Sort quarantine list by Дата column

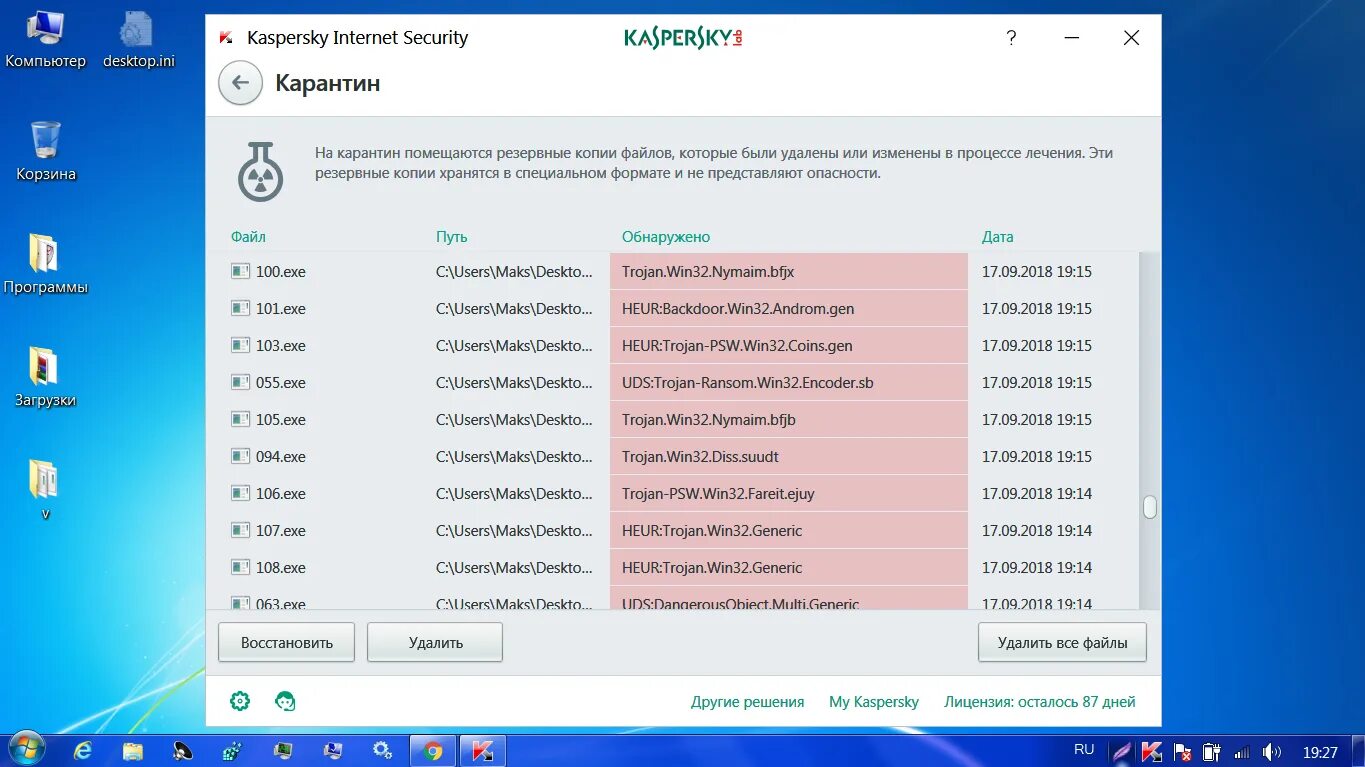(x=997, y=237)
